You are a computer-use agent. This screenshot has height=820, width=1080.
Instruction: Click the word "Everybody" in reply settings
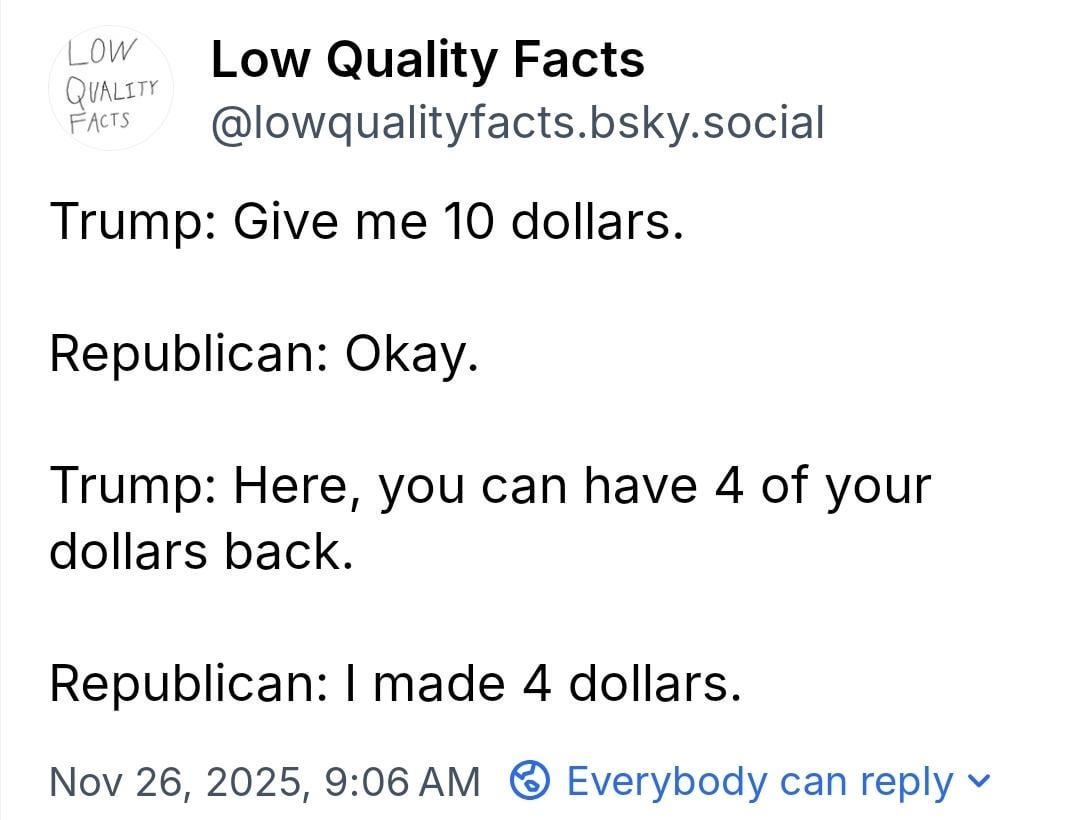coord(660,781)
